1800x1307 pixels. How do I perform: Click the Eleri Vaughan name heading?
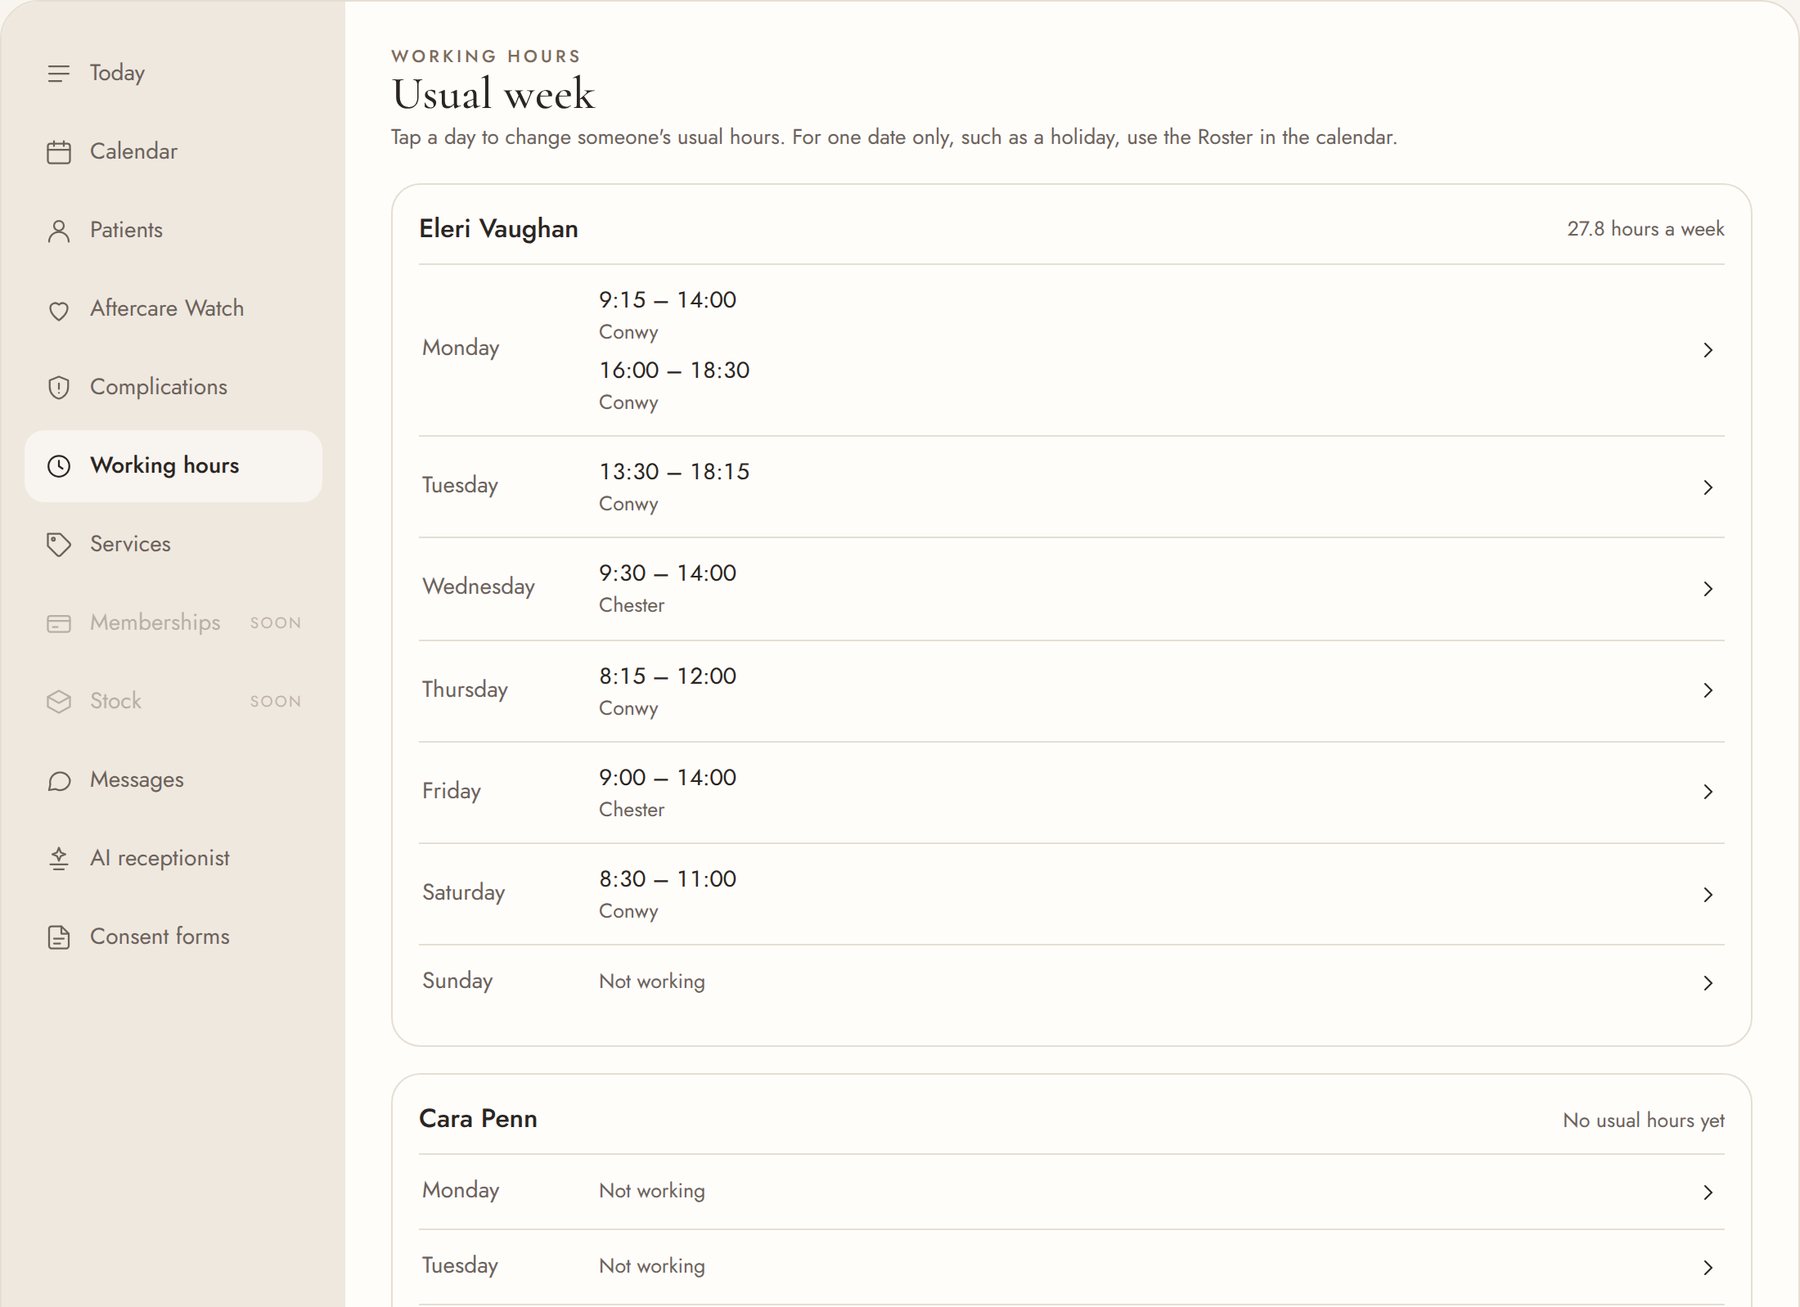[498, 229]
